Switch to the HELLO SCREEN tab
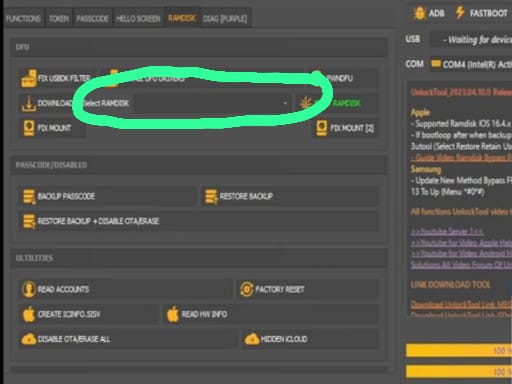512x384 pixels. pos(138,18)
